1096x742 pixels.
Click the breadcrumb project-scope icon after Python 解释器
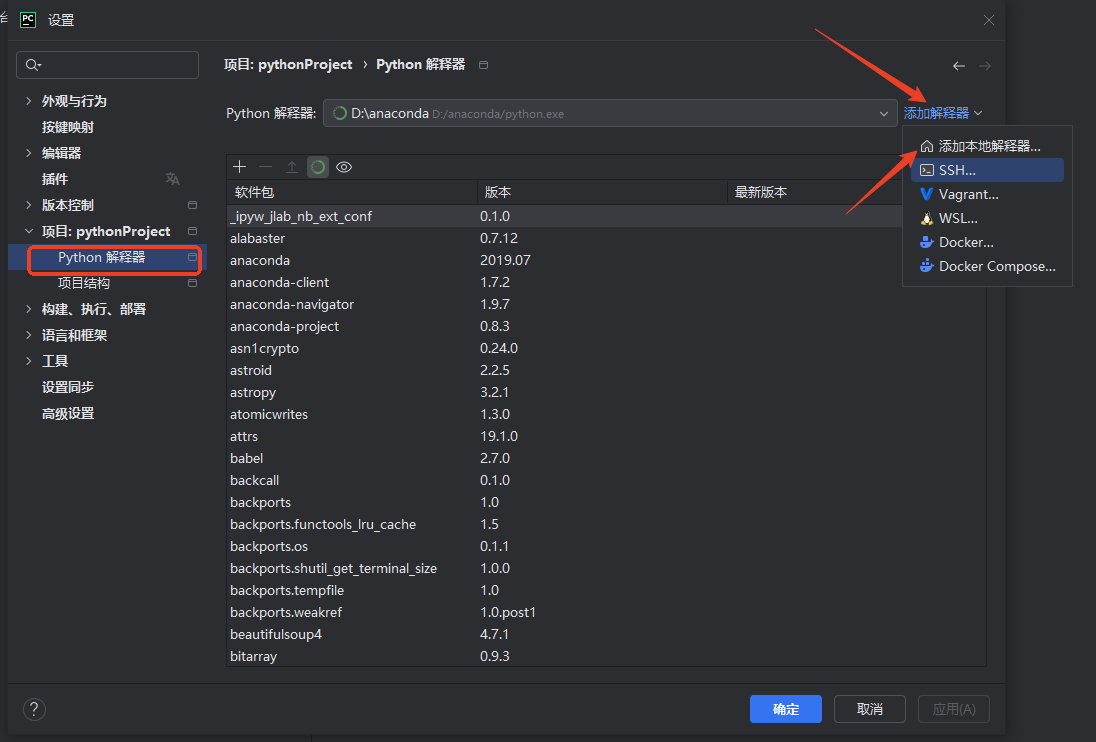click(483, 64)
